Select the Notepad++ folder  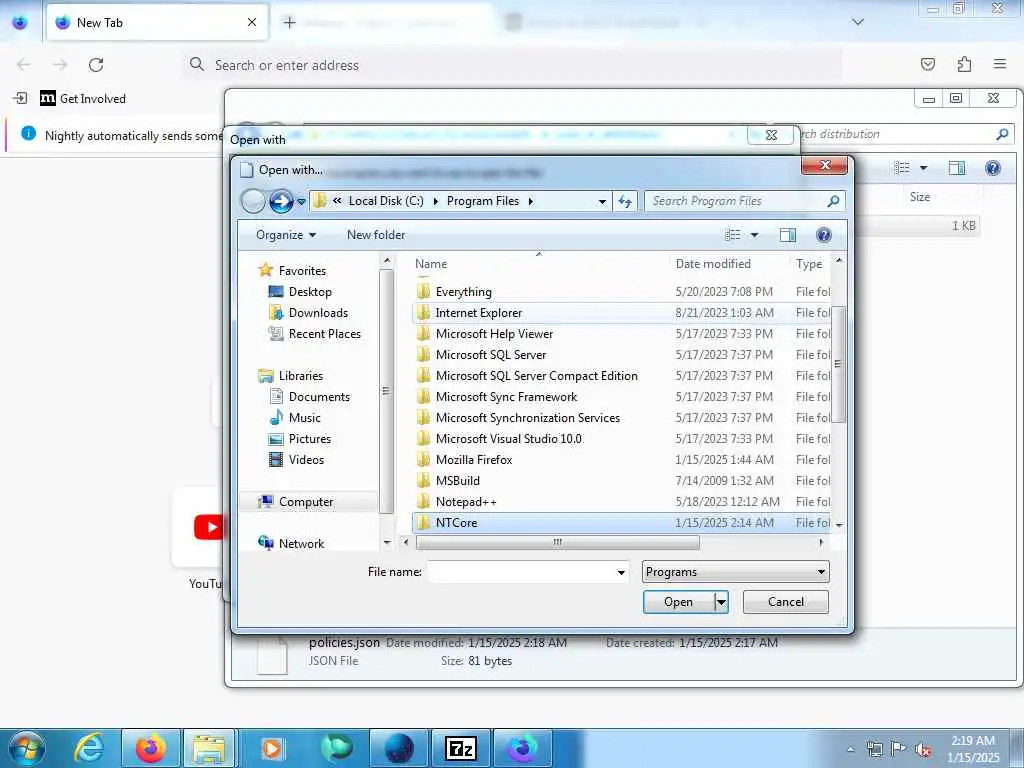point(466,502)
